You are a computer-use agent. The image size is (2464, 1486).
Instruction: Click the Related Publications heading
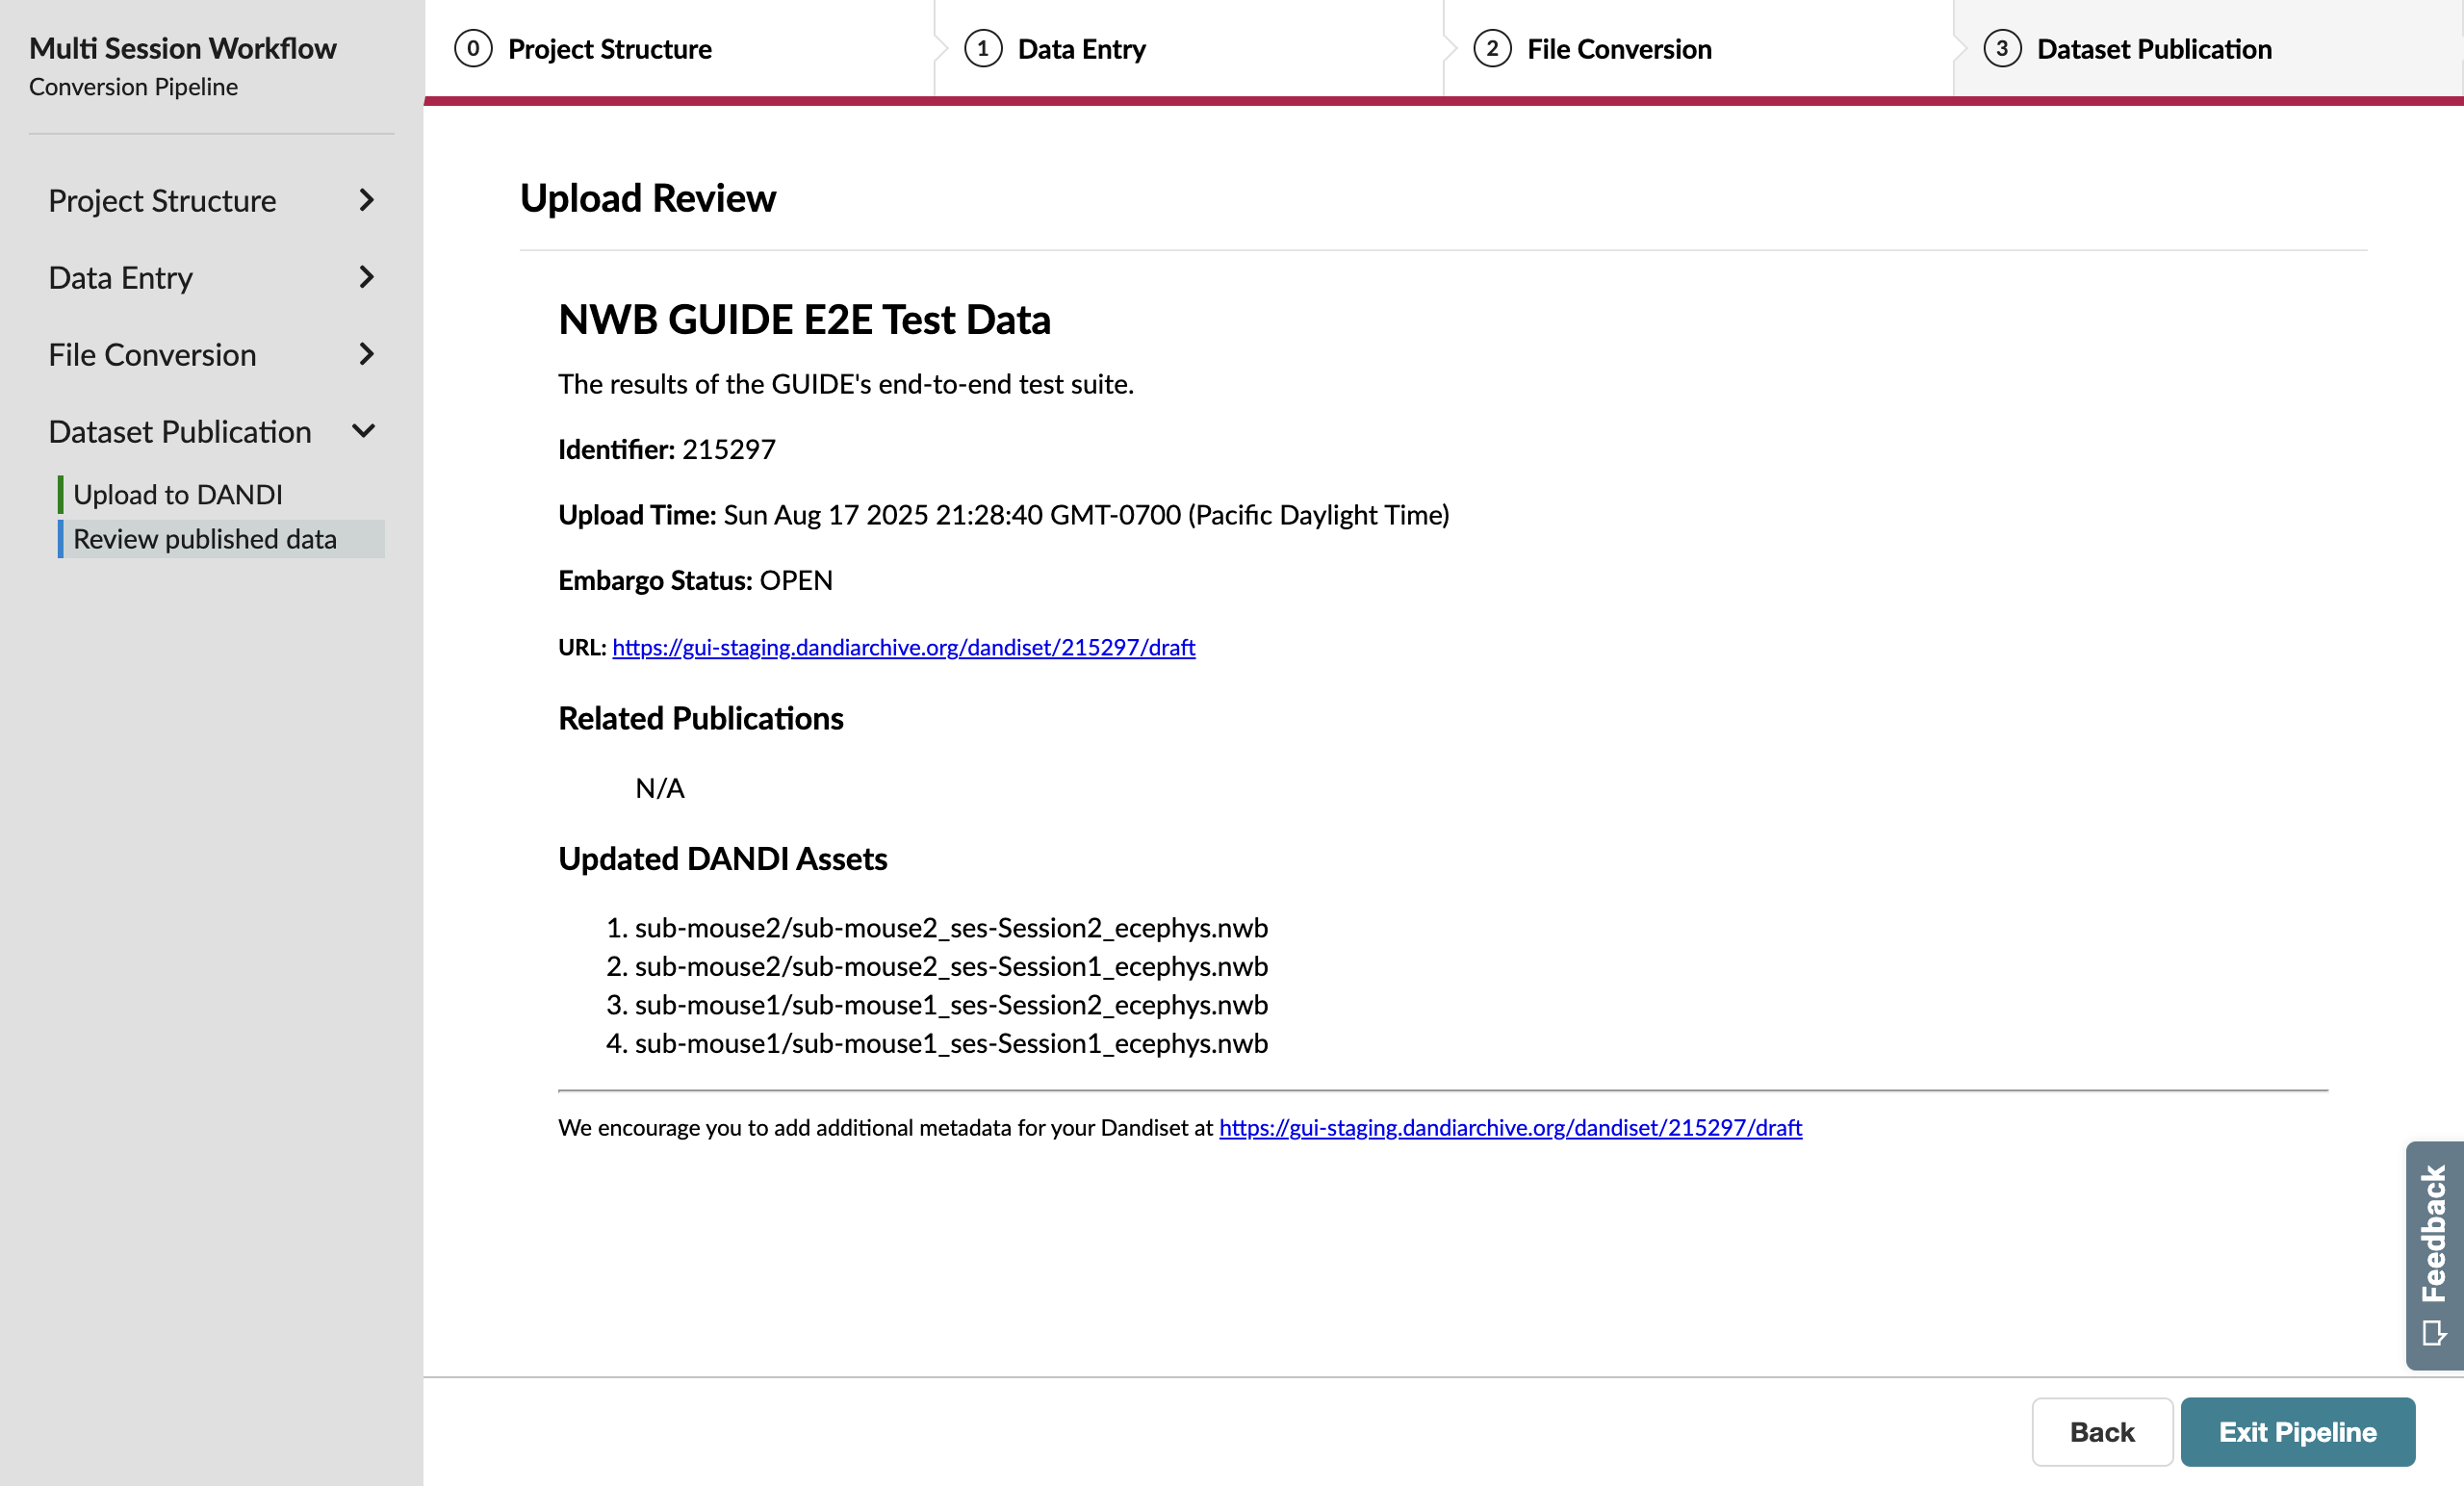tap(700, 718)
